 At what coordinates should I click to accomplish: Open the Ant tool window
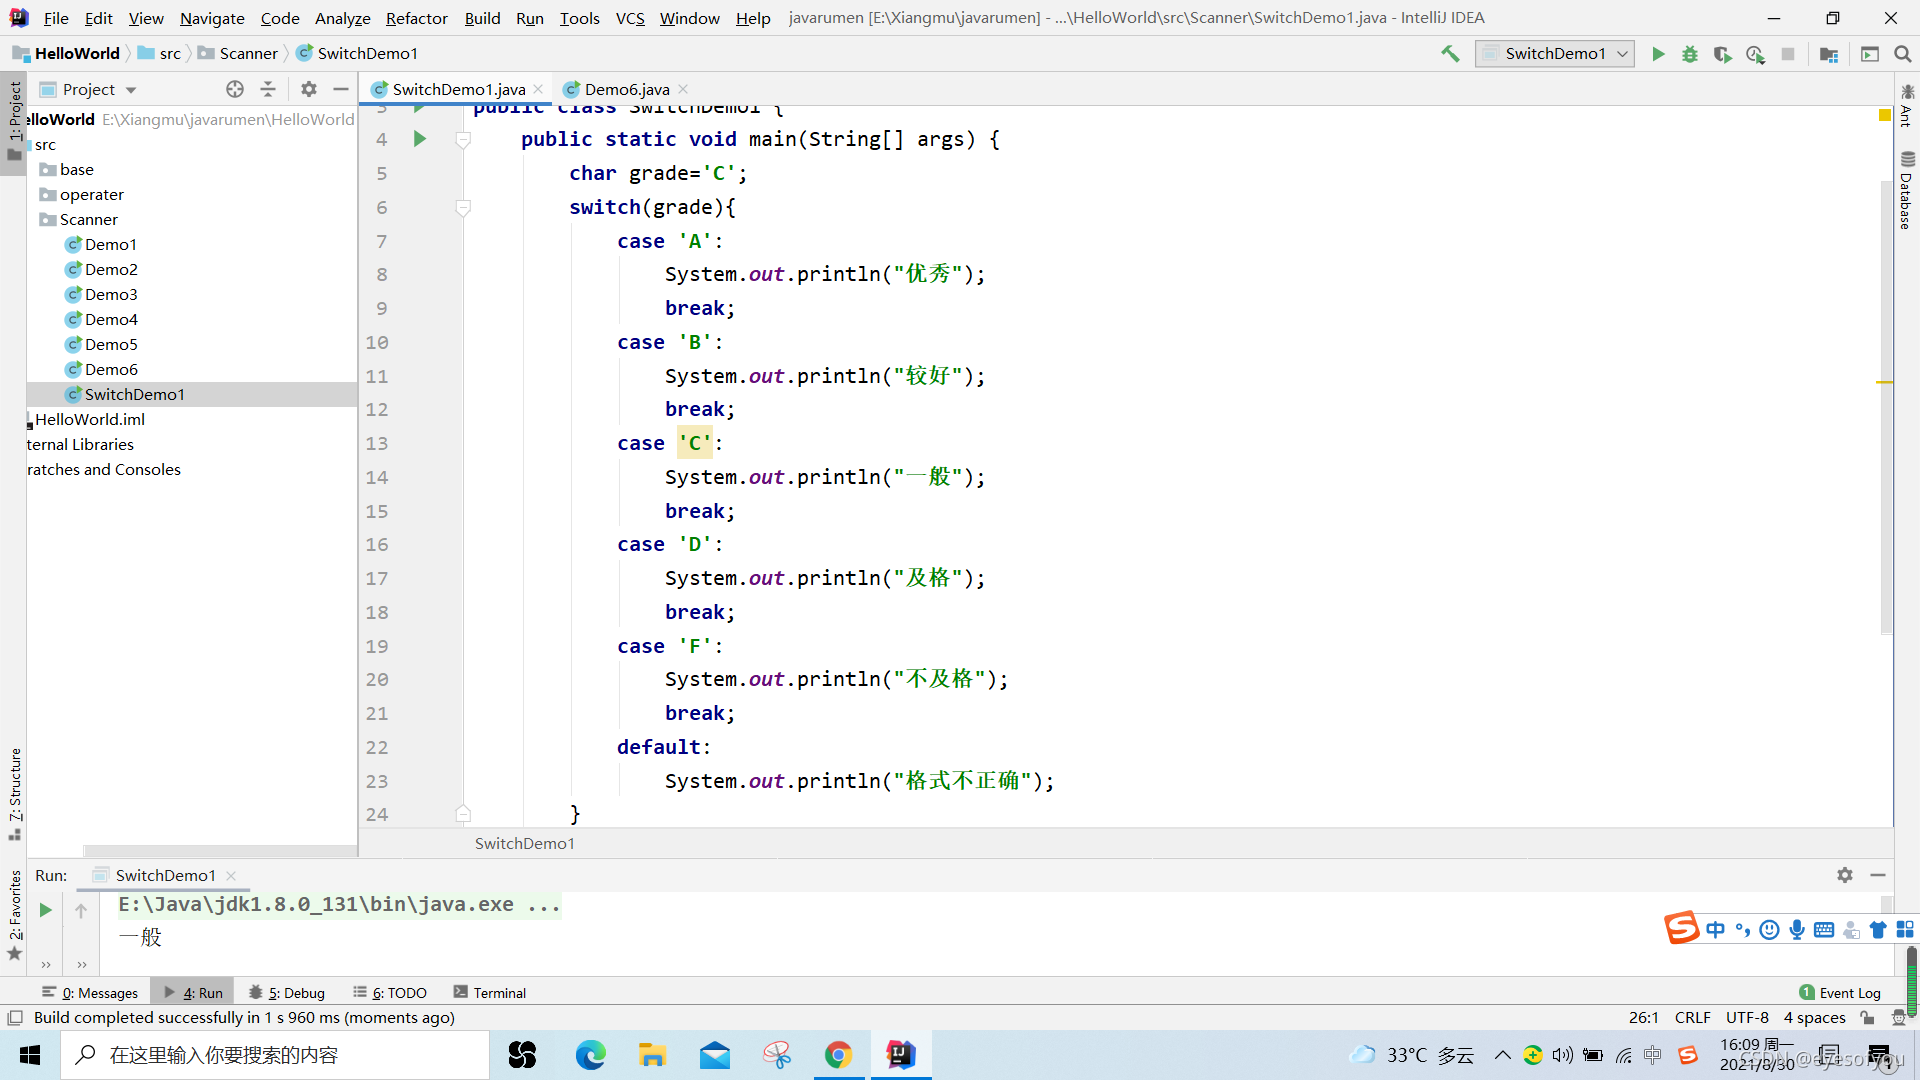pos(1907,105)
